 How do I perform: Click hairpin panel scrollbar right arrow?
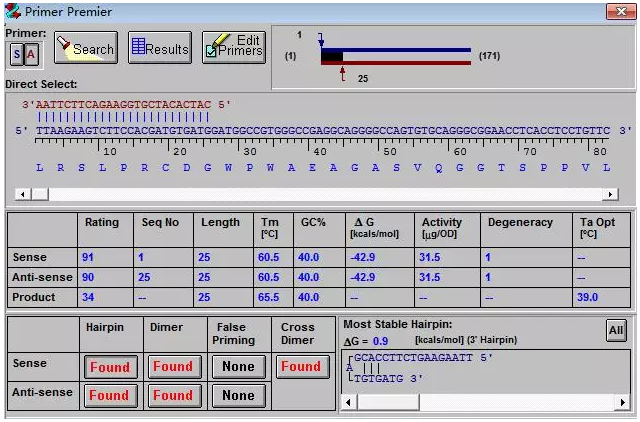coord(622,402)
